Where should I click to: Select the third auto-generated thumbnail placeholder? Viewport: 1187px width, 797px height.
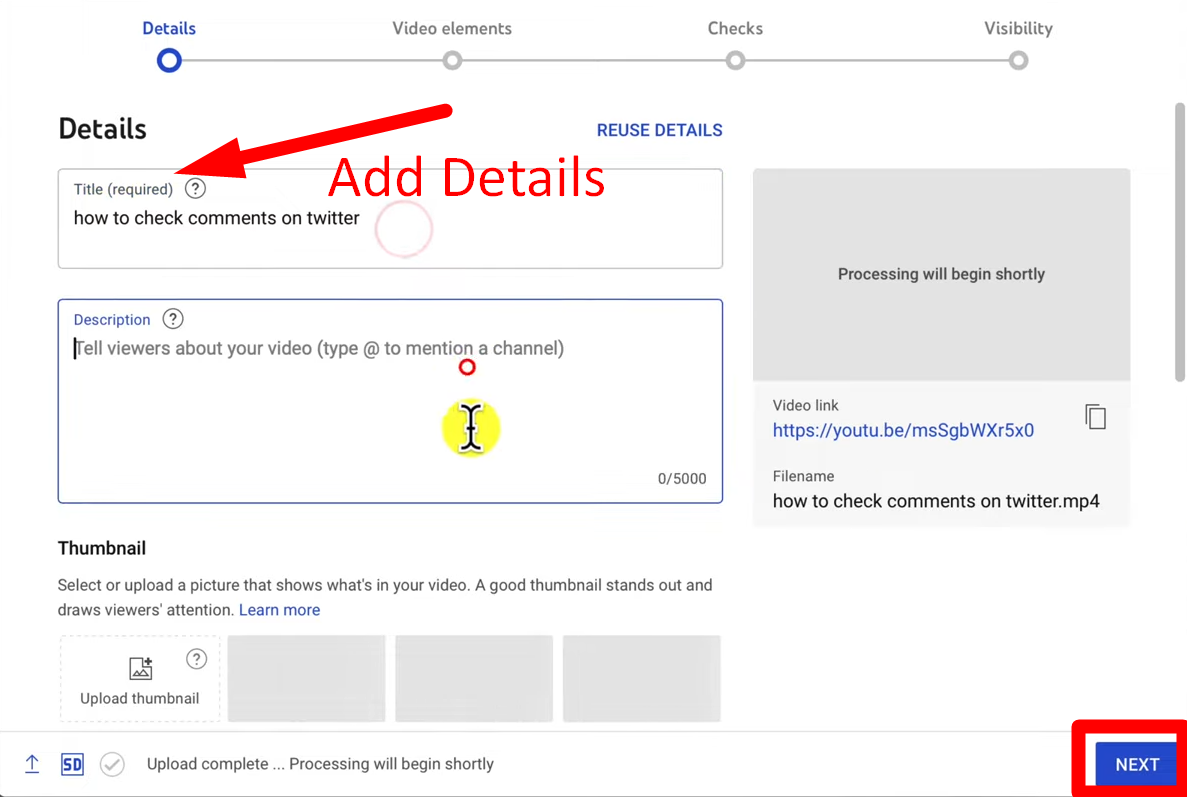641,678
